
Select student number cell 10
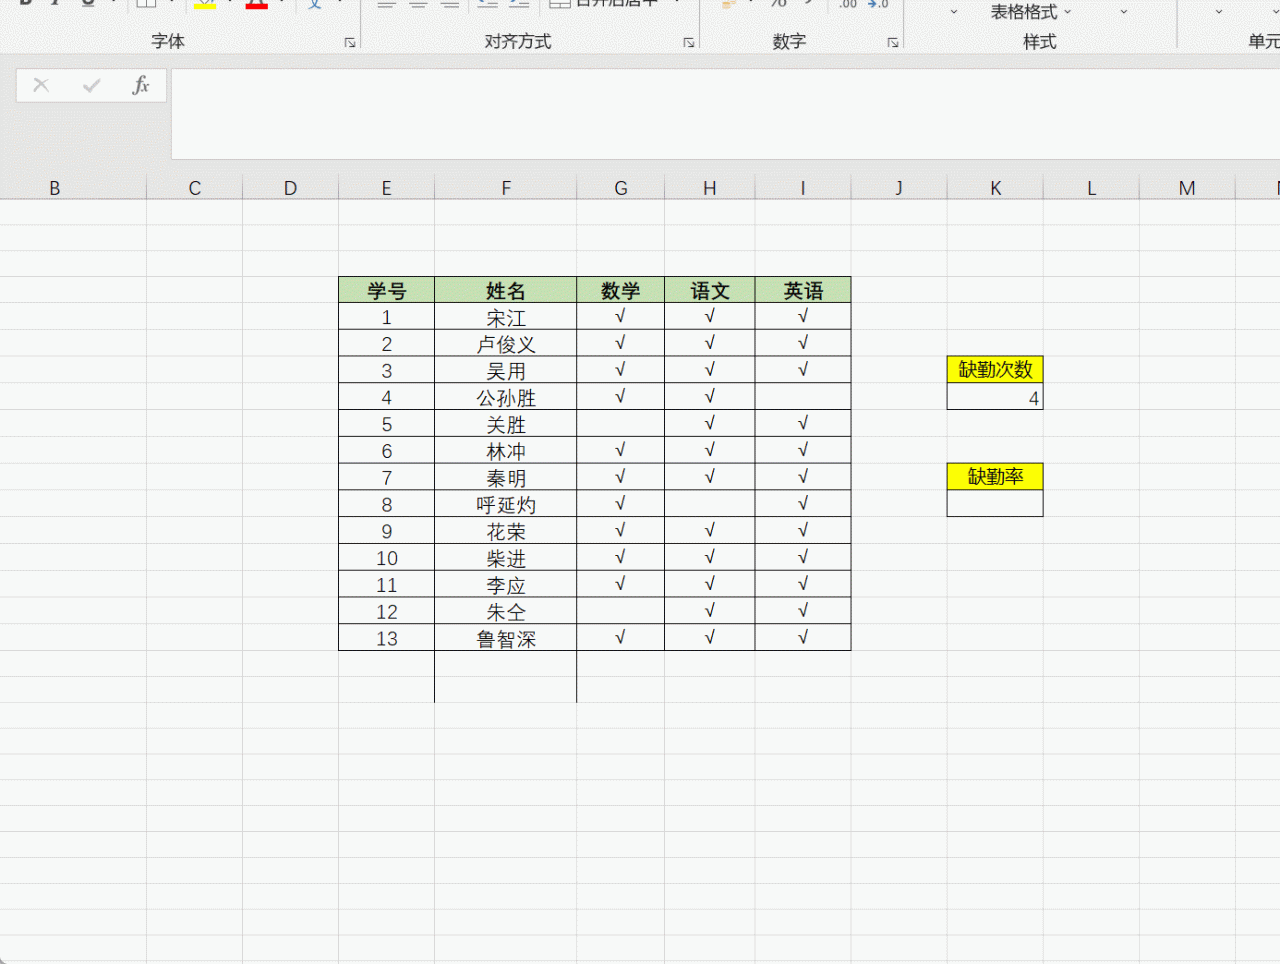[386, 558]
